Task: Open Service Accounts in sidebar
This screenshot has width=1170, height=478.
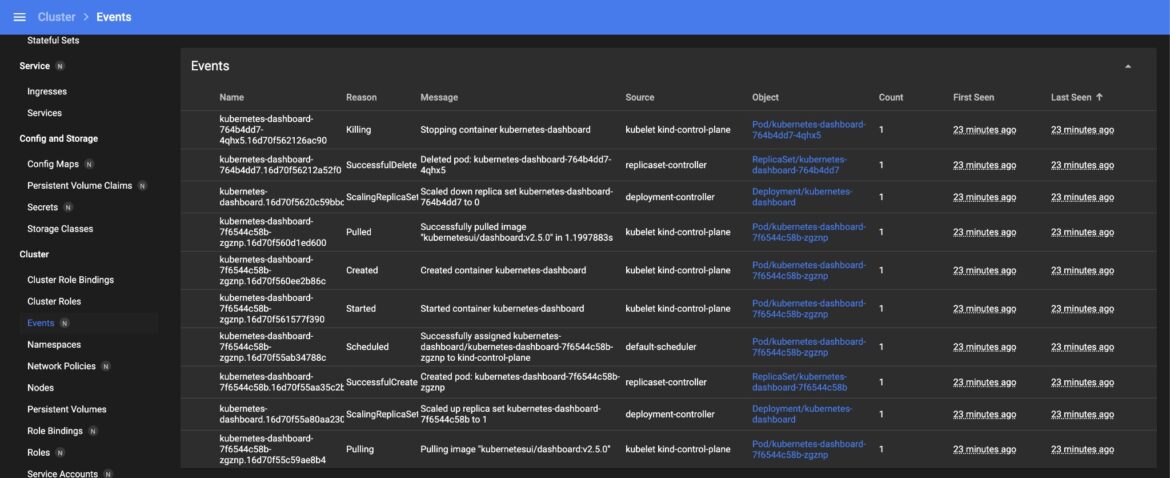Action: (63, 474)
